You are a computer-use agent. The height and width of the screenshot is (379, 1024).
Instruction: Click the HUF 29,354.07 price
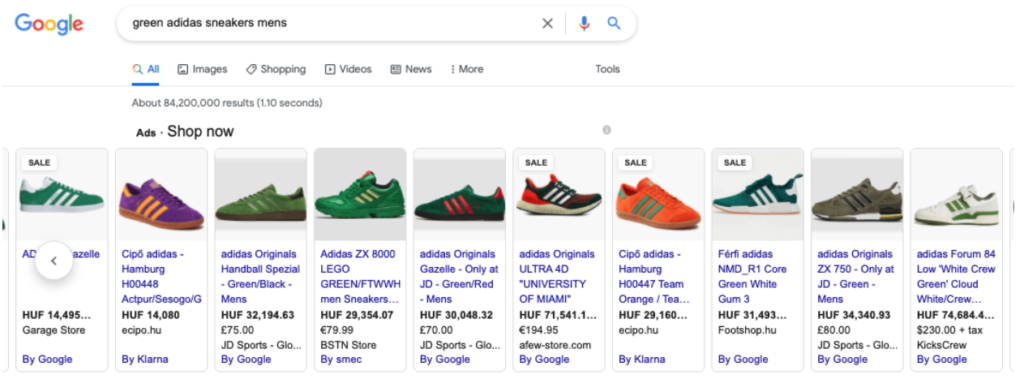pos(357,315)
